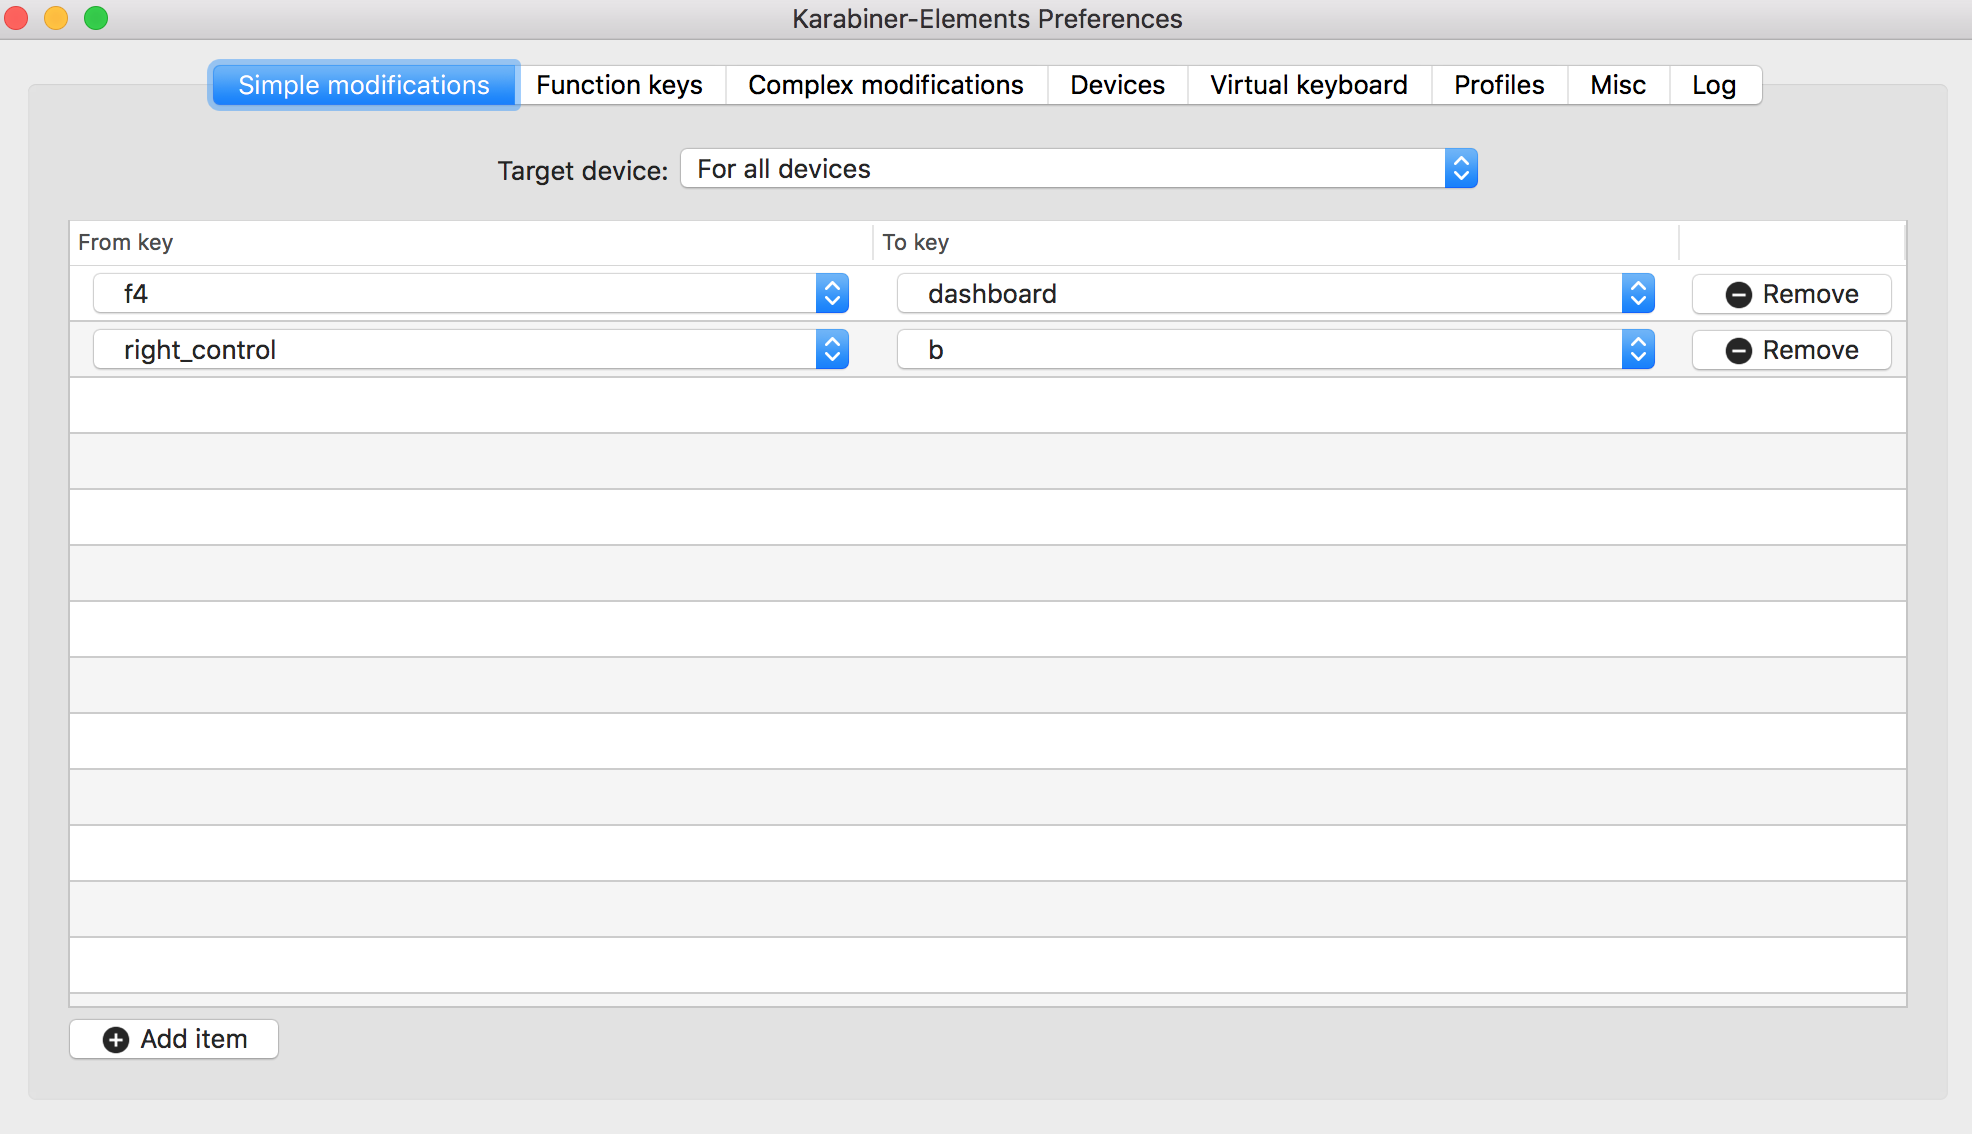Switch to the Misc tab

tap(1617, 85)
